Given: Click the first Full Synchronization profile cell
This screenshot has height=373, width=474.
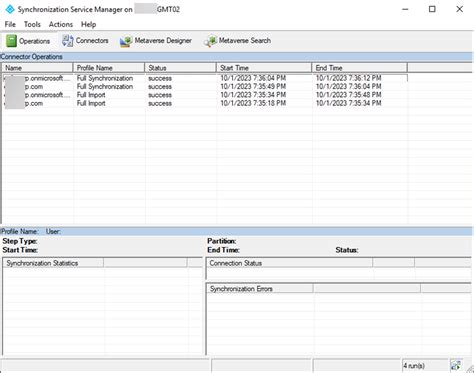Looking at the screenshot, I should [x=105, y=78].
